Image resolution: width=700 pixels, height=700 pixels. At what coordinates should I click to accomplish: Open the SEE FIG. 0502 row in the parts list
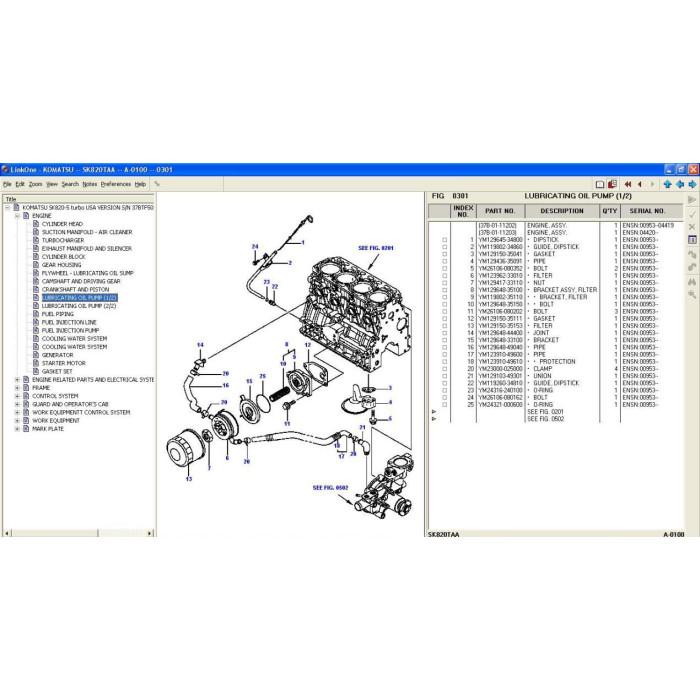546,419
